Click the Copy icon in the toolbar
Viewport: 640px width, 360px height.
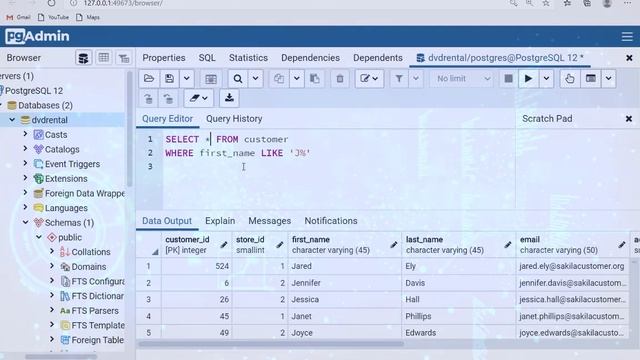click(x=279, y=79)
